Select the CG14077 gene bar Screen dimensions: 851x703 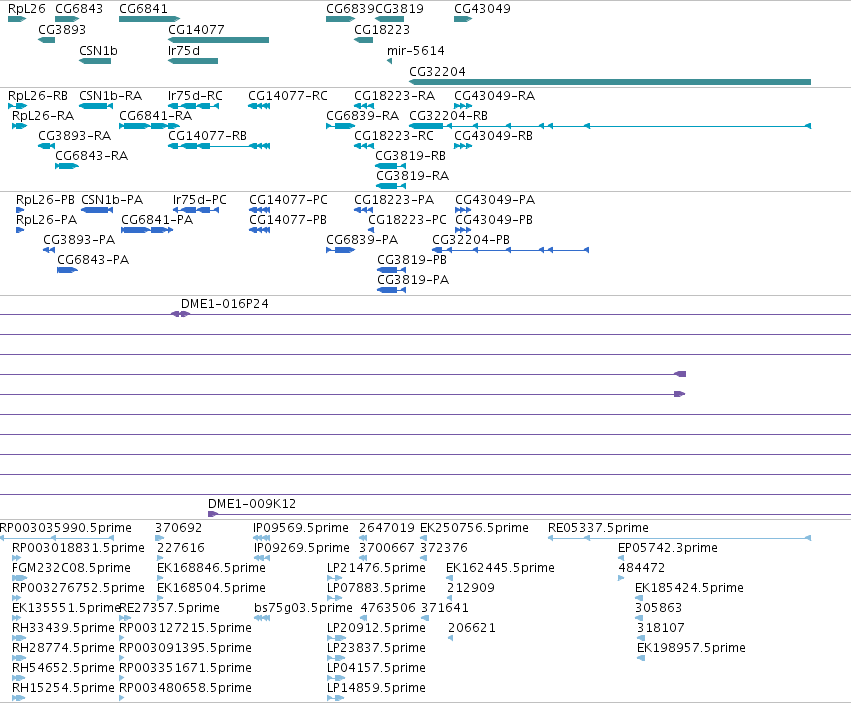tap(218, 40)
